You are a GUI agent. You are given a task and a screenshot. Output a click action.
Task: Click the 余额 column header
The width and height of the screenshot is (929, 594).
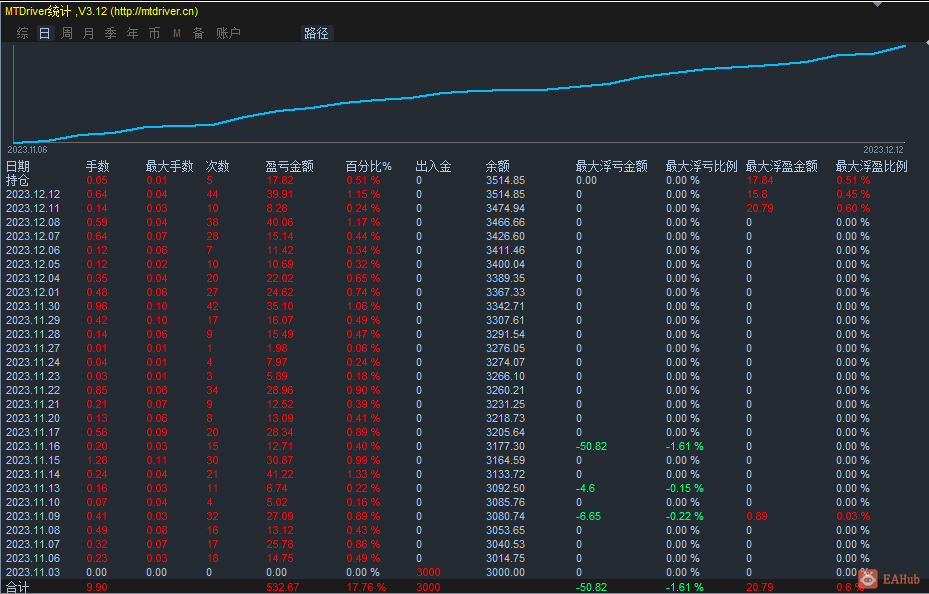click(498, 166)
